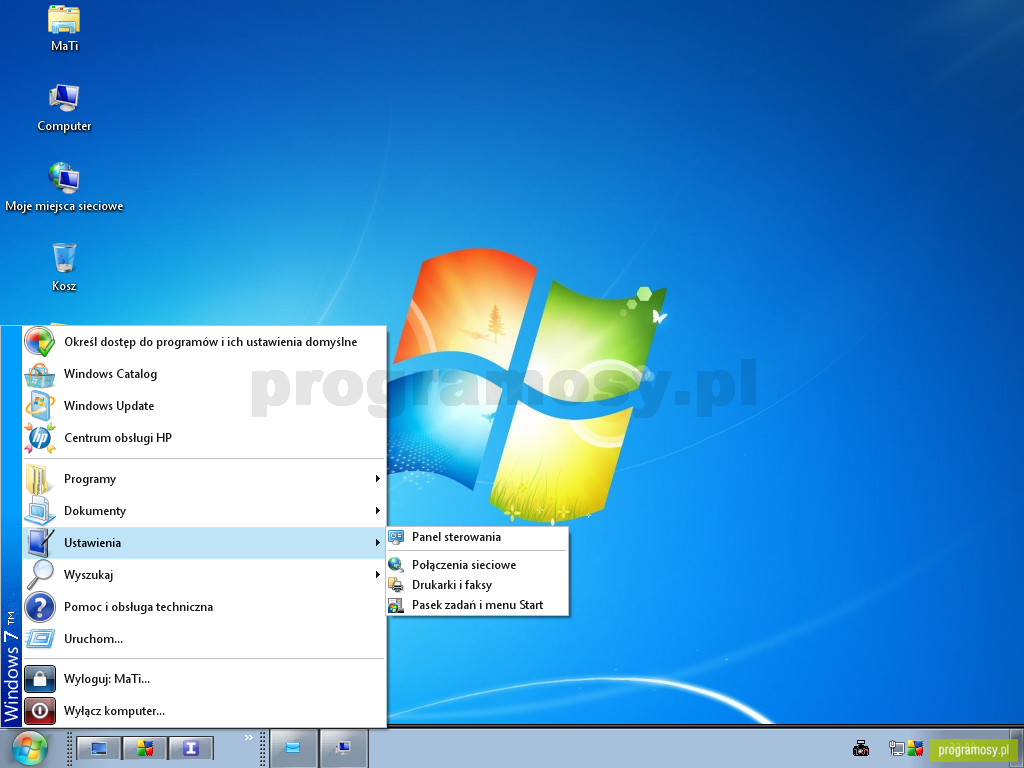Select the Ustawienia menu item
This screenshot has height=768, width=1024.
[x=204, y=543]
